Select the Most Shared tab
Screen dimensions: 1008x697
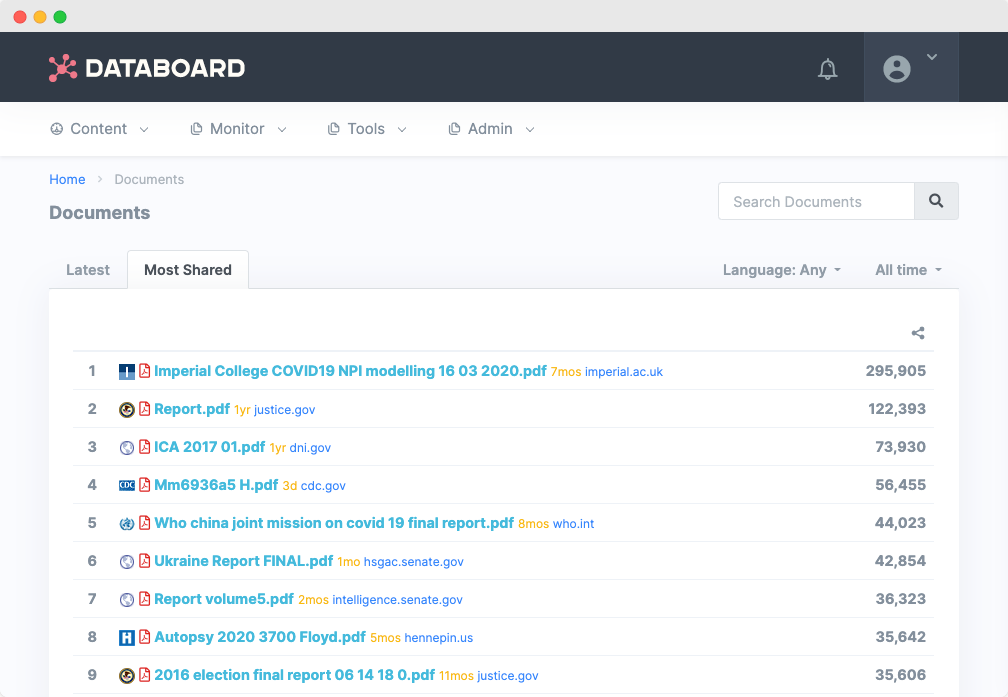tap(188, 270)
